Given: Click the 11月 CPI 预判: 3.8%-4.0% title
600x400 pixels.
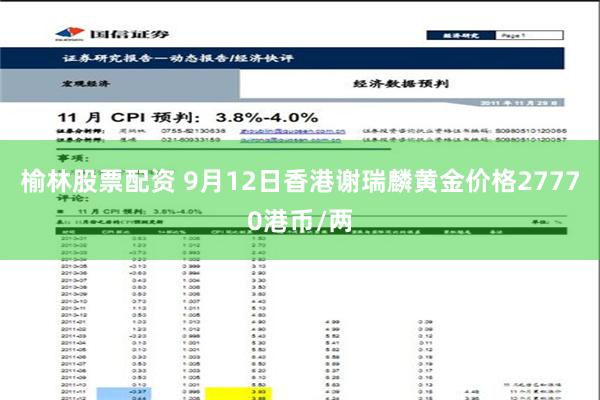Looking at the screenshot, I should click(x=188, y=117).
